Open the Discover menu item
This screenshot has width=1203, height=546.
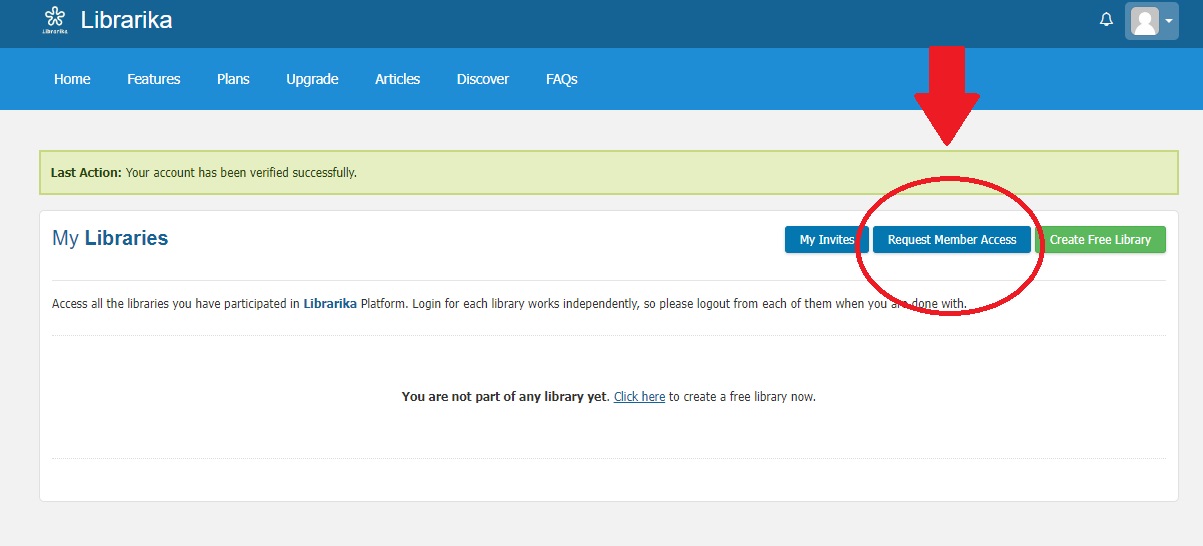coord(483,79)
